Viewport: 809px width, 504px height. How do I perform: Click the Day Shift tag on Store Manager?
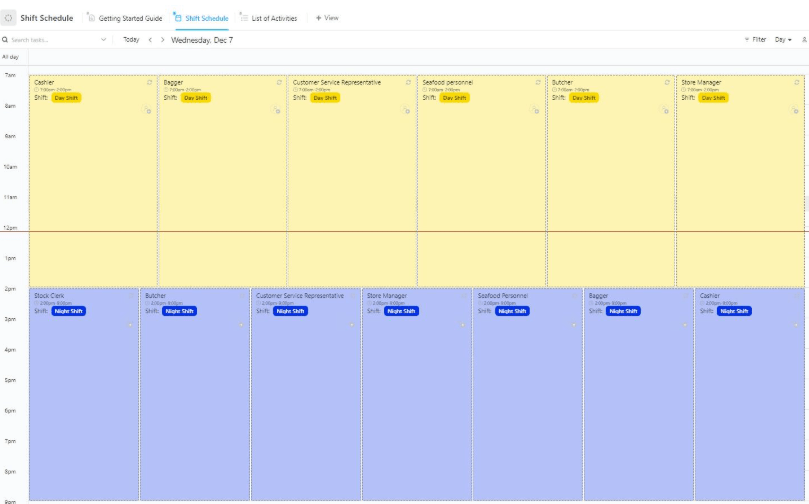[x=713, y=97]
